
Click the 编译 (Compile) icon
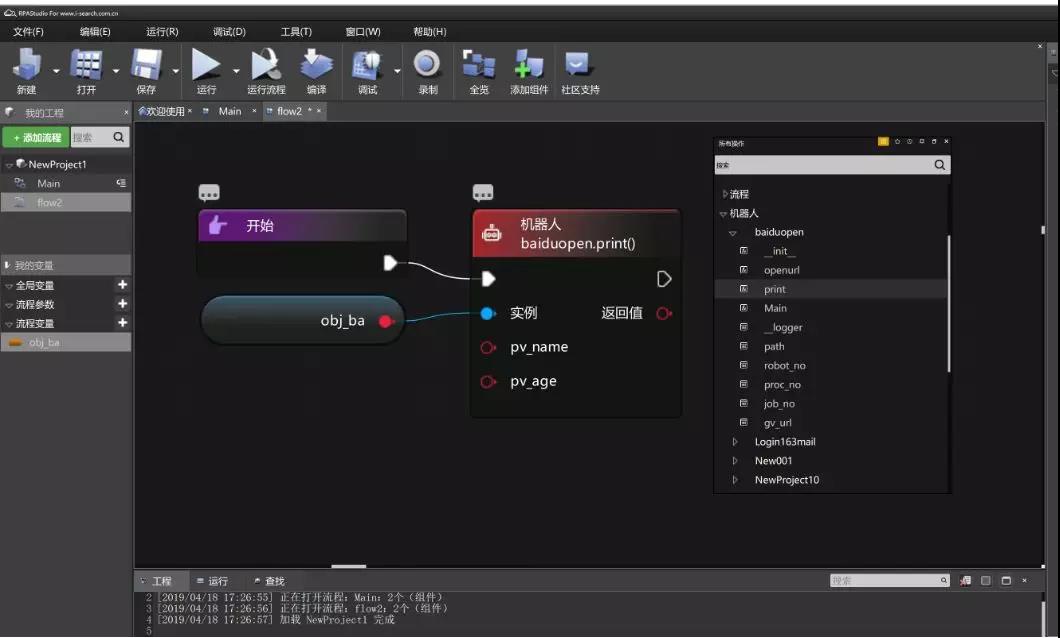[316, 66]
